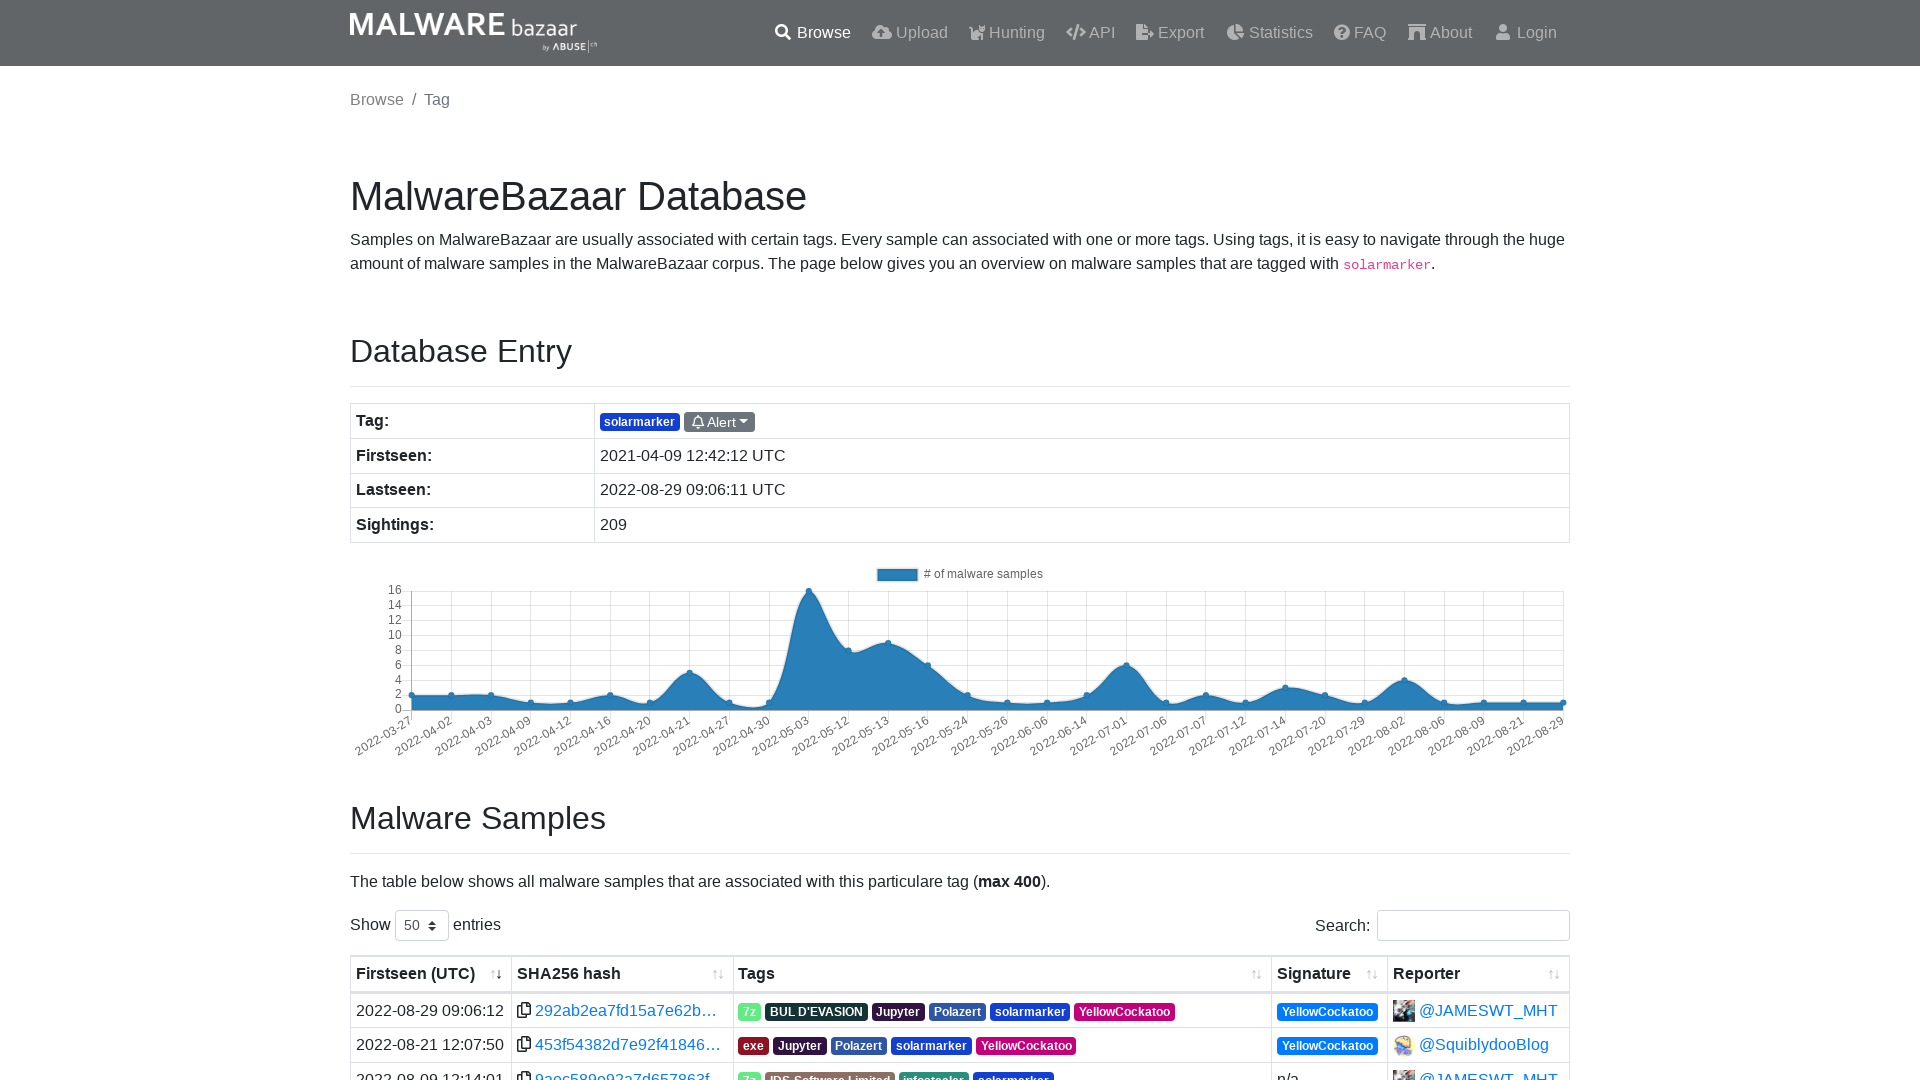Sort by Tags column
Viewport: 1920px width, 1080px height.
coord(1001,974)
